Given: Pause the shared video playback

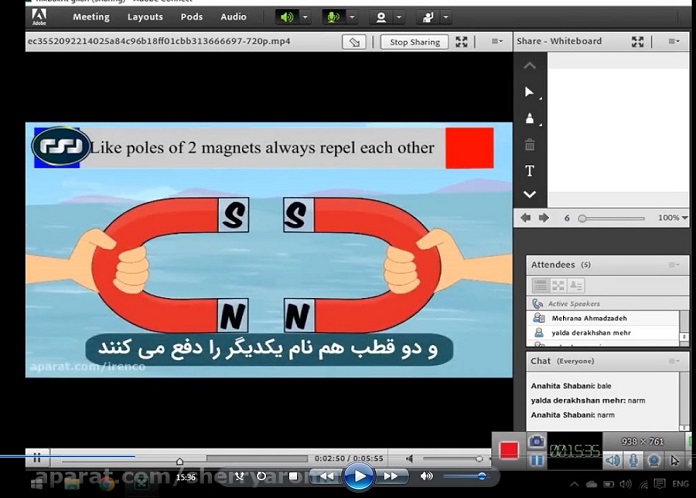Looking at the screenshot, I should pyautogui.click(x=37, y=458).
